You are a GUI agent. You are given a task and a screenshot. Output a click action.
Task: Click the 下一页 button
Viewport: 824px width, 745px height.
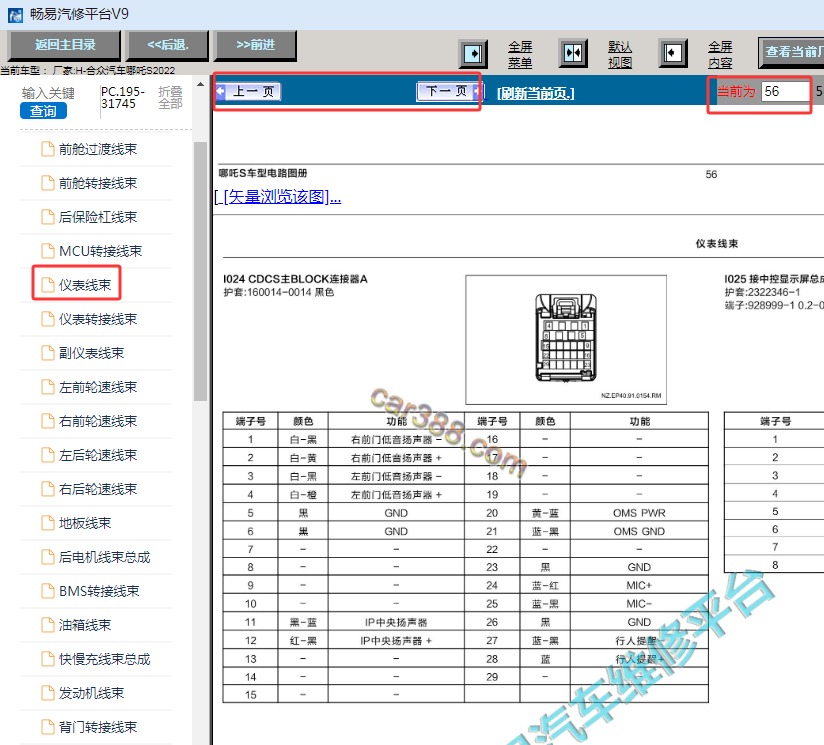click(x=448, y=91)
